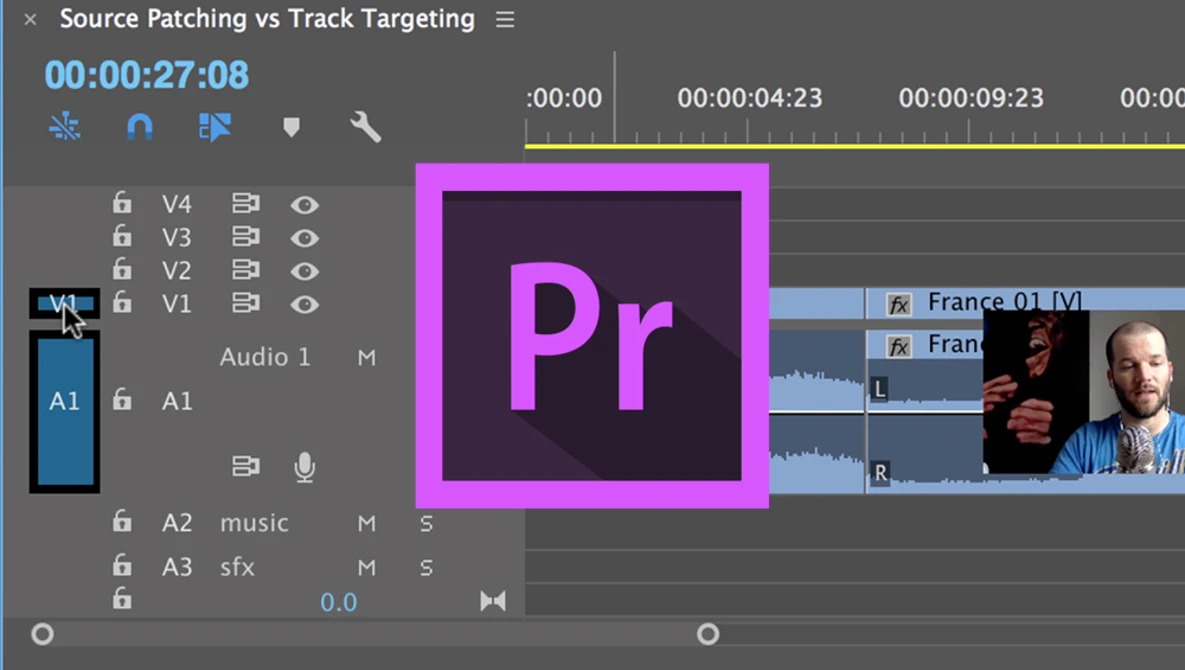Open fx badge on France 01 video clip
The width and height of the screenshot is (1185, 670).
tap(899, 304)
